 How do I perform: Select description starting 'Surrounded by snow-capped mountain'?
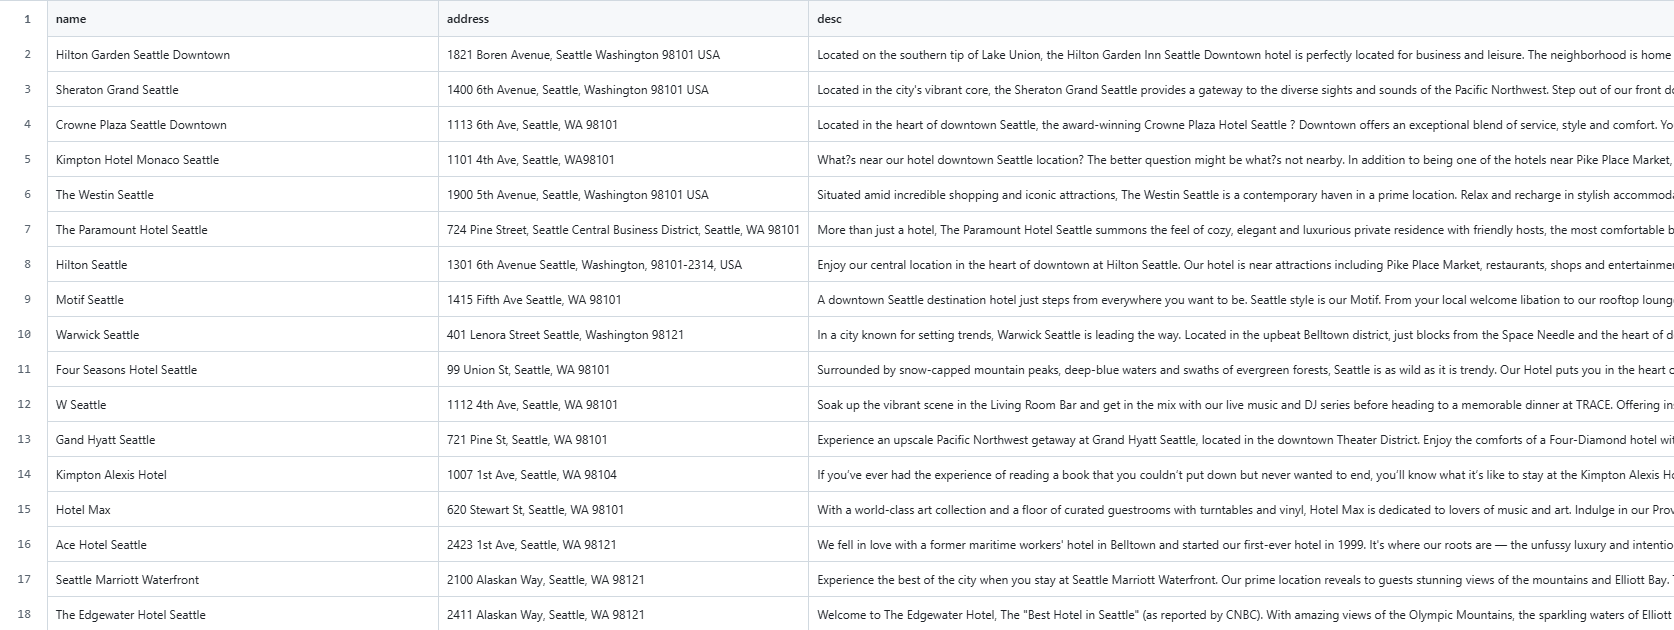(1241, 370)
